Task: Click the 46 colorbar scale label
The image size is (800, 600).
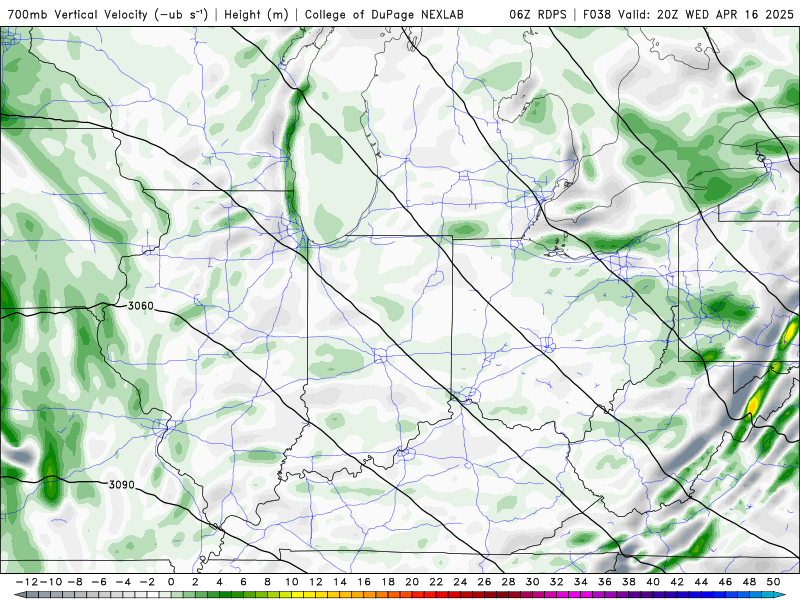Action: pos(726,582)
